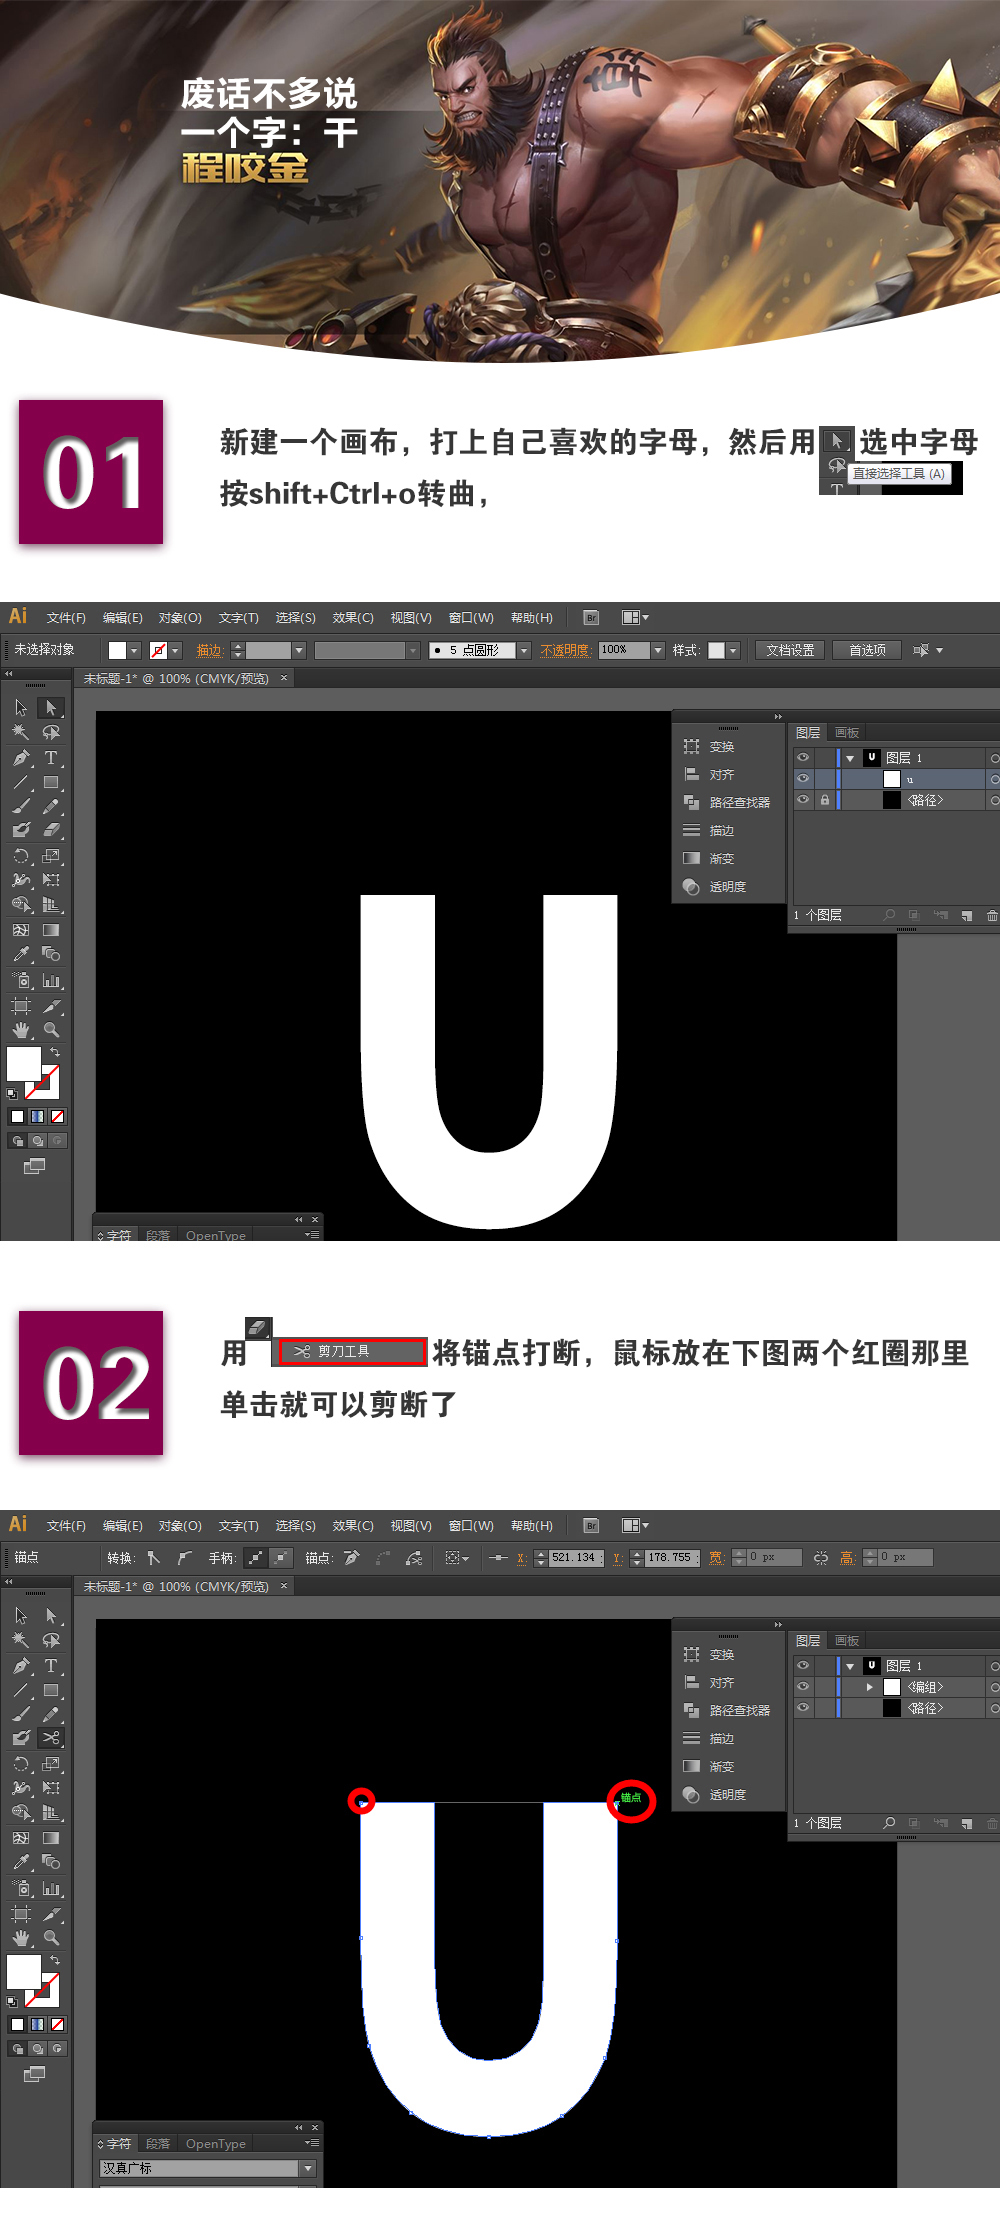Toggle visibility of <编组> layer in step 02
Viewport: 1000px width, 2216px height.
[x=803, y=1686]
